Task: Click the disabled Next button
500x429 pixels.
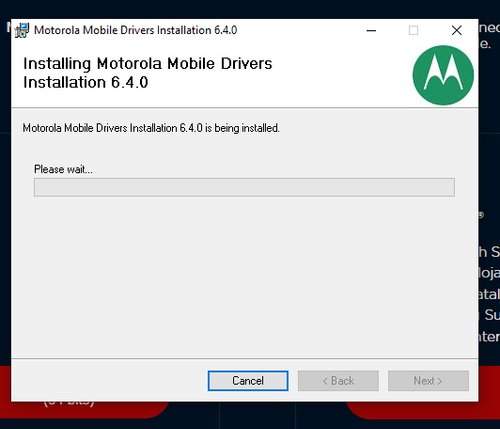Action: (428, 381)
